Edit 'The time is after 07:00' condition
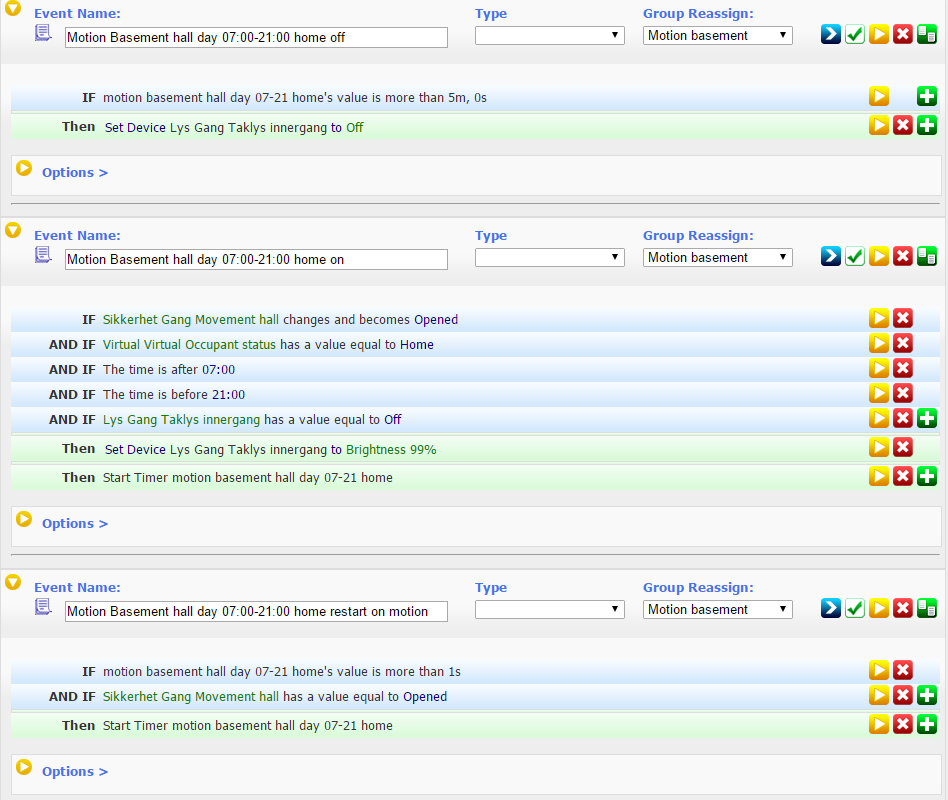The height and width of the screenshot is (800, 948). (879, 368)
